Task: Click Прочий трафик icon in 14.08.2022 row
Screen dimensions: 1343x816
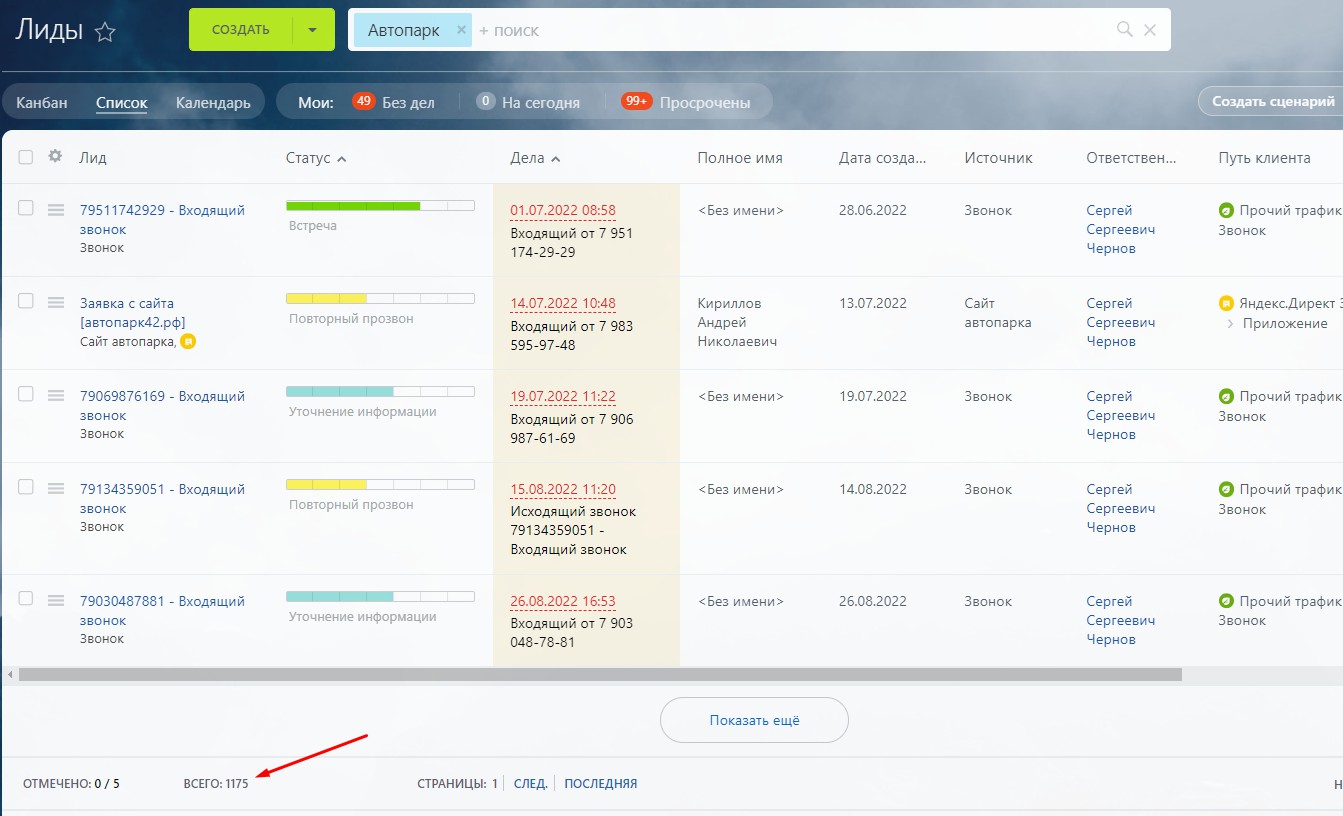Action: [x=1226, y=490]
